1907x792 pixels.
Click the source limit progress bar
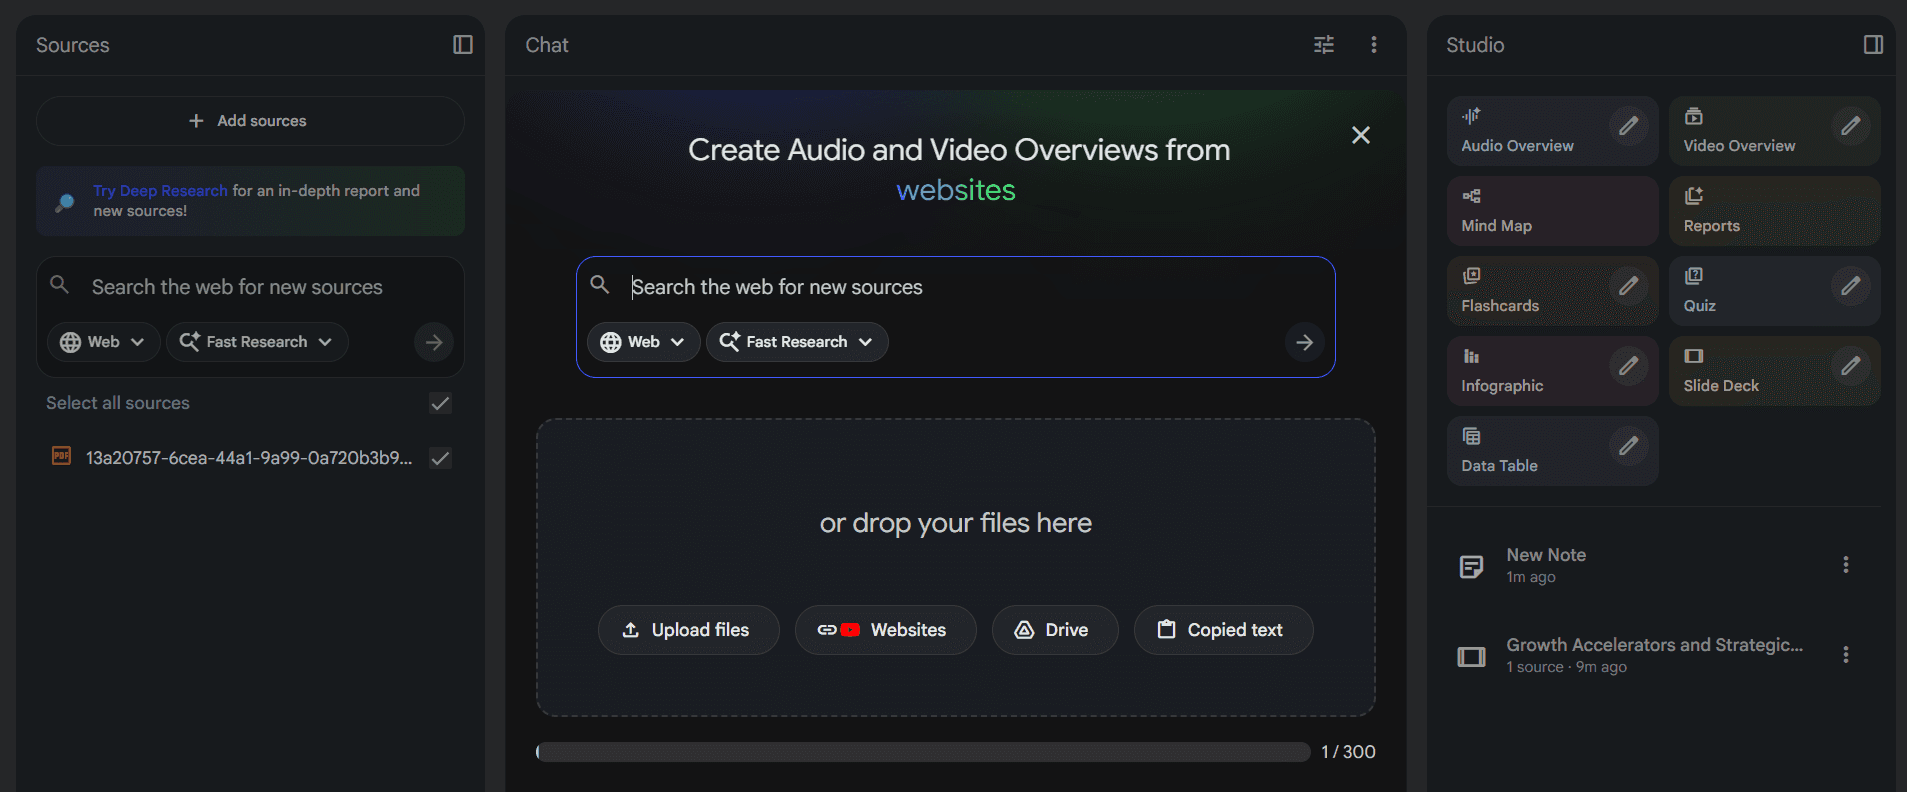tap(923, 752)
